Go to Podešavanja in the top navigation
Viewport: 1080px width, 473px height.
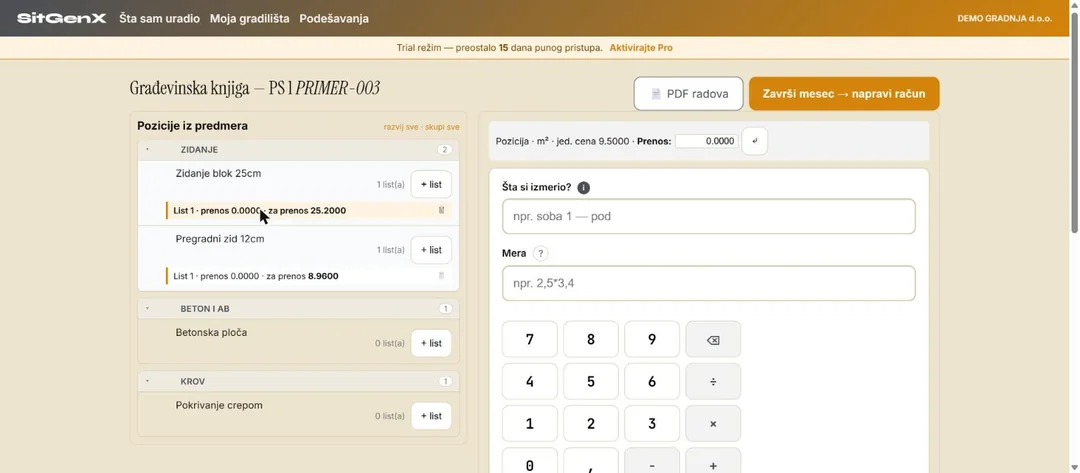click(x=334, y=19)
